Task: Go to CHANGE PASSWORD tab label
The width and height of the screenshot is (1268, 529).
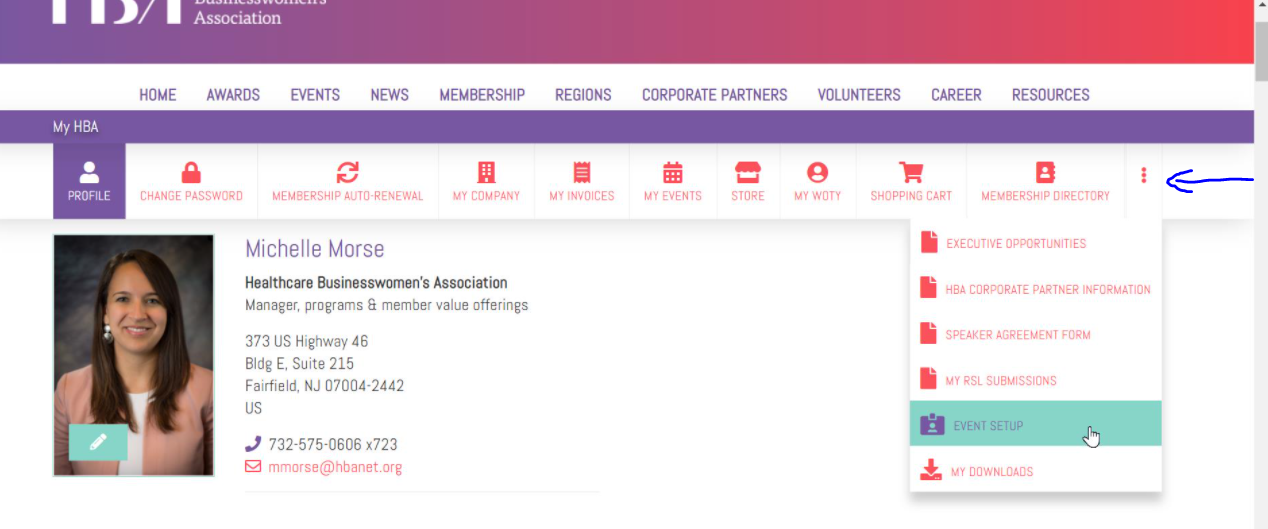Action: click(x=191, y=196)
